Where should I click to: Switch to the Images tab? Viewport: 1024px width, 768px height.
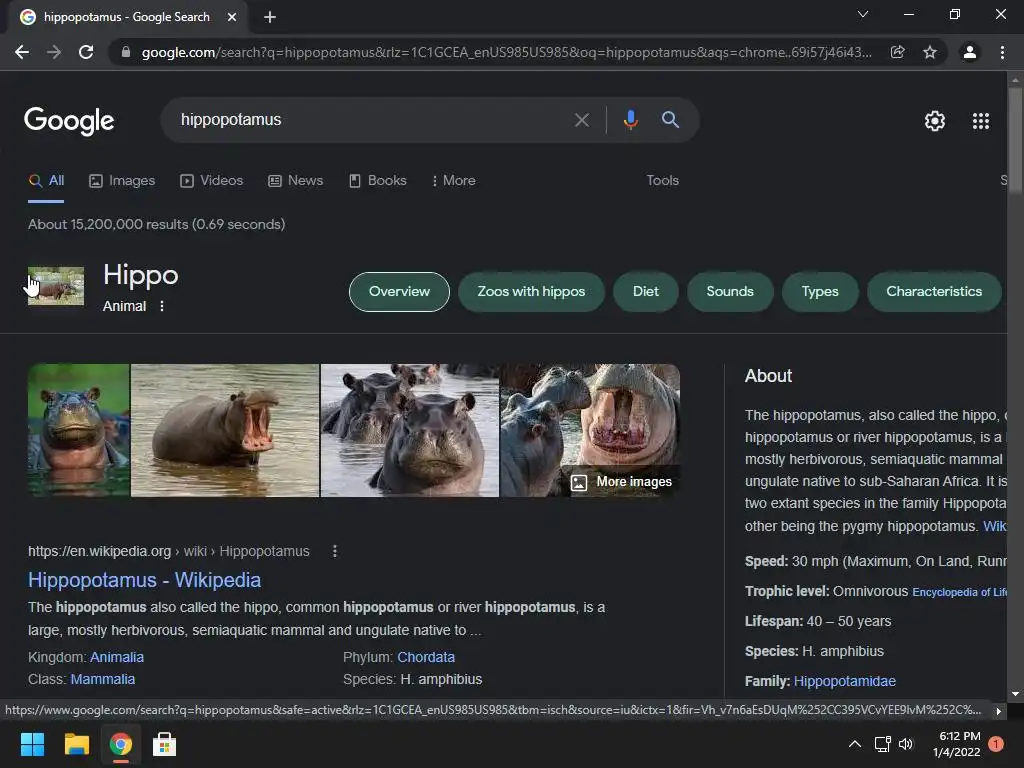pyautogui.click(x=122, y=181)
